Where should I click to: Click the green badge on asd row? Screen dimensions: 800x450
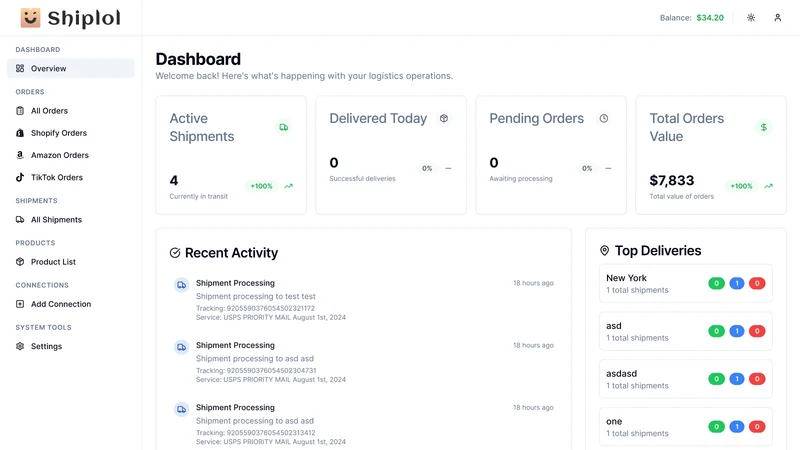click(716, 331)
